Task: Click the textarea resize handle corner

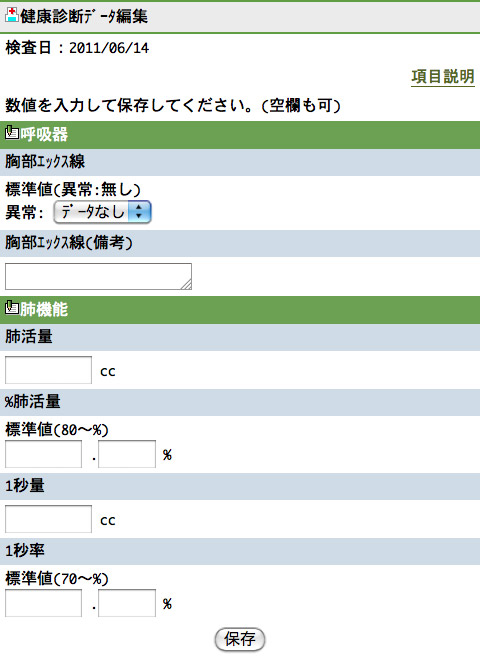Action: [x=187, y=285]
